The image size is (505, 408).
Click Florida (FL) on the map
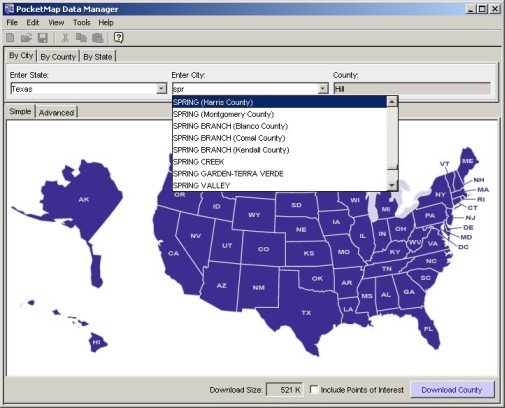coord(428,329)
